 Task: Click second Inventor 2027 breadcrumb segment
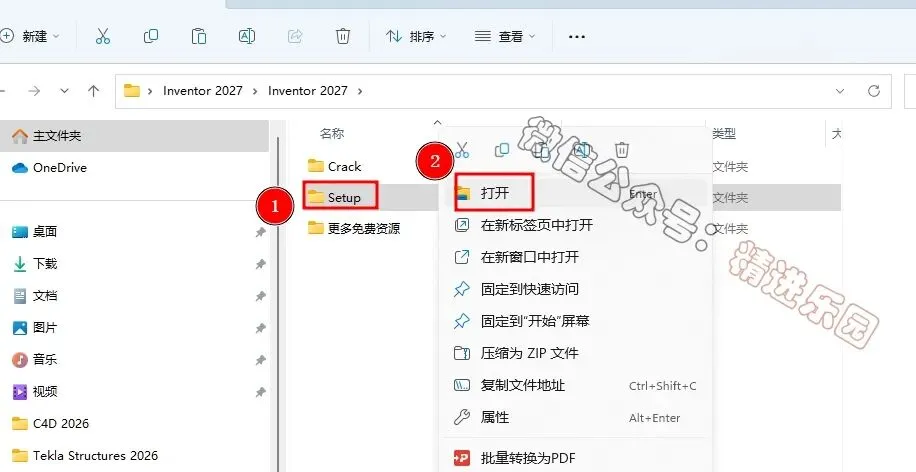(308, 91)
